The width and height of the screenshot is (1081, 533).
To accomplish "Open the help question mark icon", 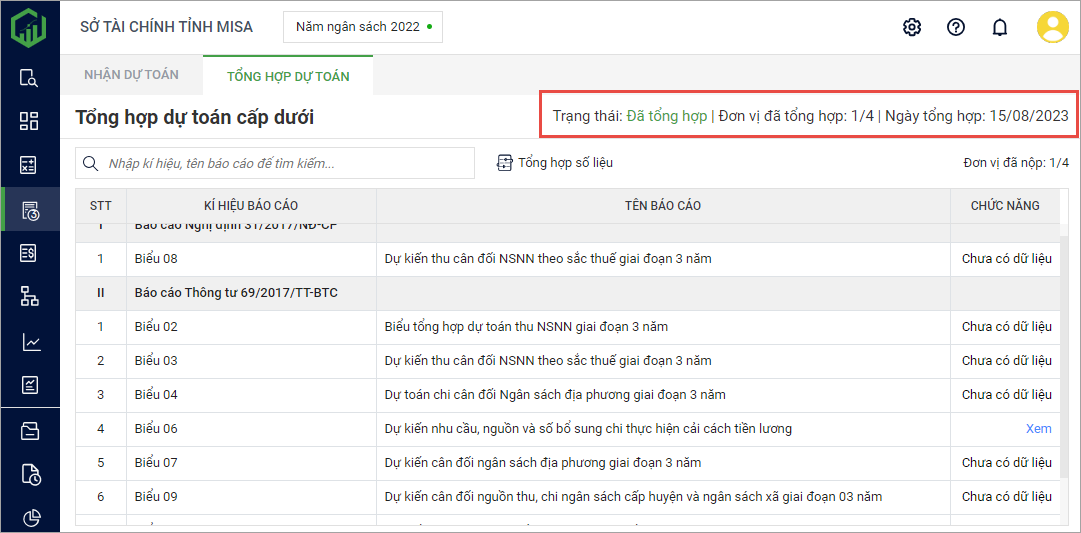I will [x=955, y=27].
